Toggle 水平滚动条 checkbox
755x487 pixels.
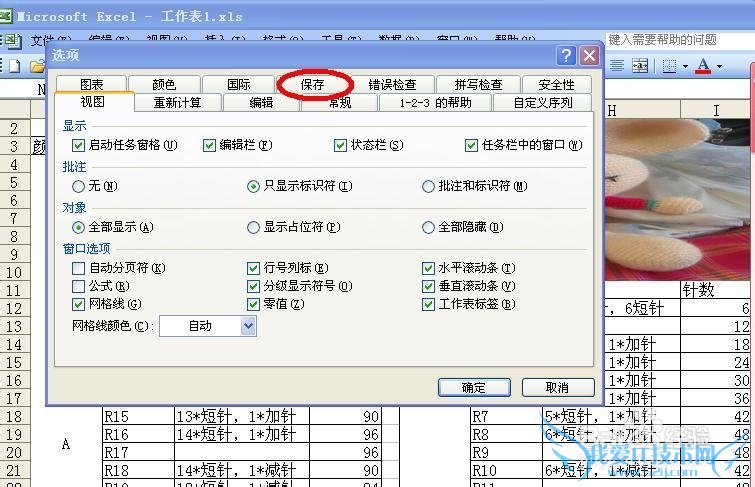[428, 268]
